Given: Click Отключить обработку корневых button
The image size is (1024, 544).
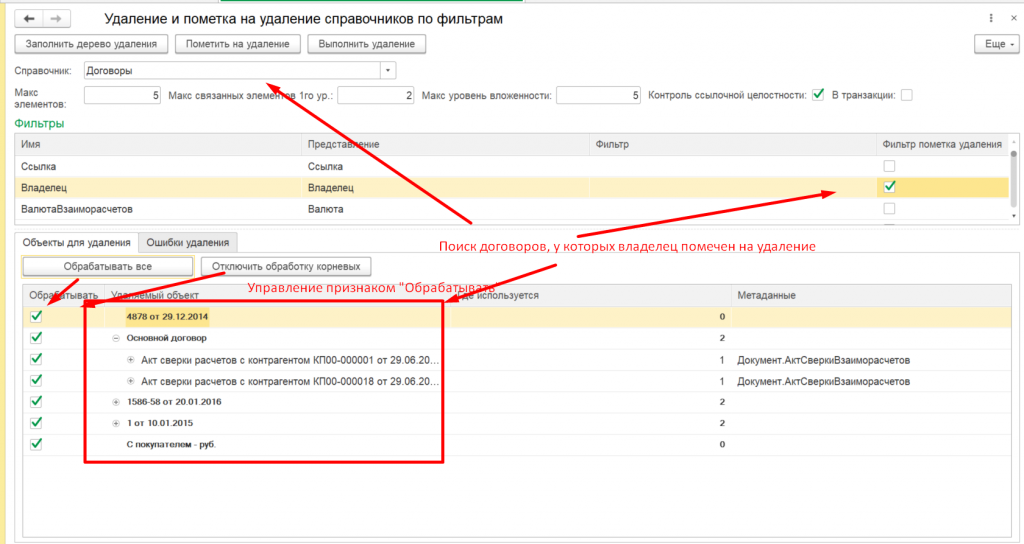Looking at the screenshot, I should coord(286,266).
